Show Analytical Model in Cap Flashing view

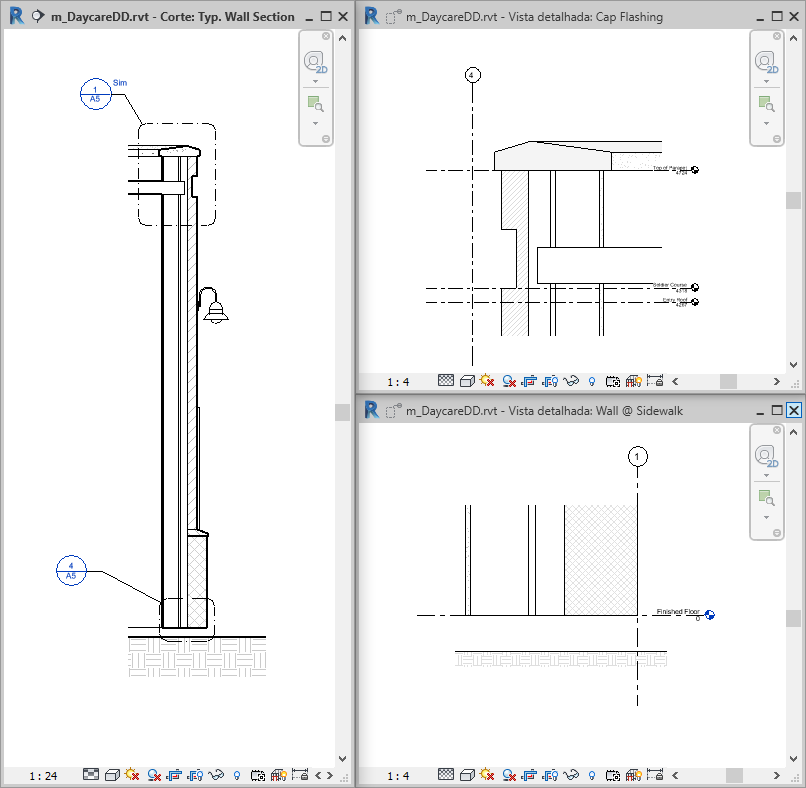634,381
